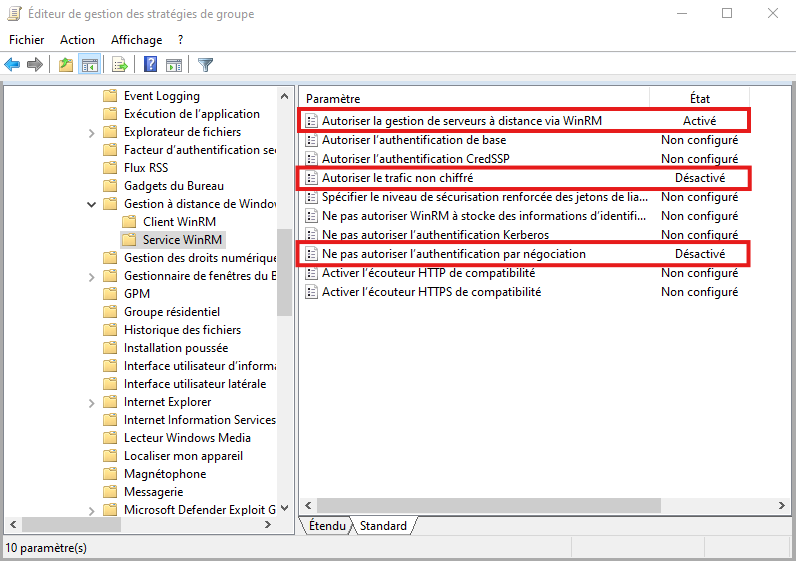
Task: Switch to the Standard tab
Action: click(383, 525)
